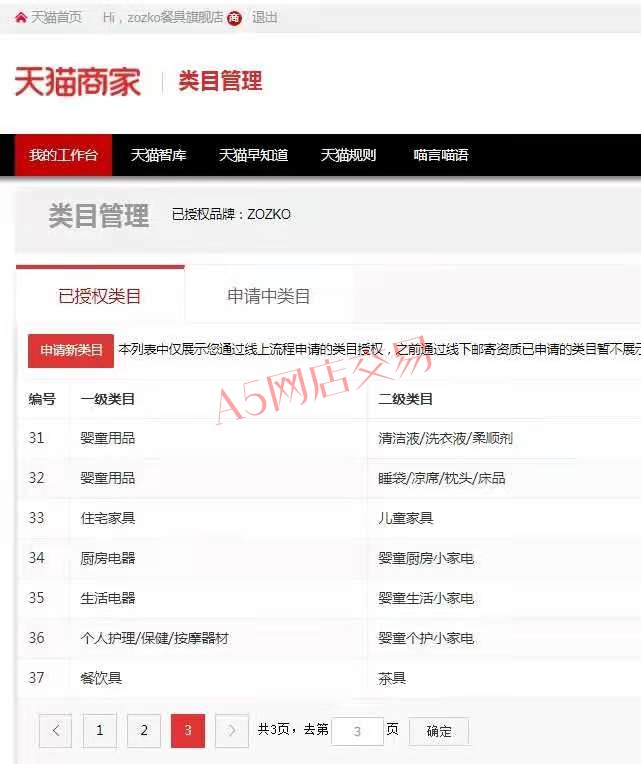The width and height of the screenshot is (641, 764).
Task: Click the 申请新类目 button
Action: [x=71, y=350]
